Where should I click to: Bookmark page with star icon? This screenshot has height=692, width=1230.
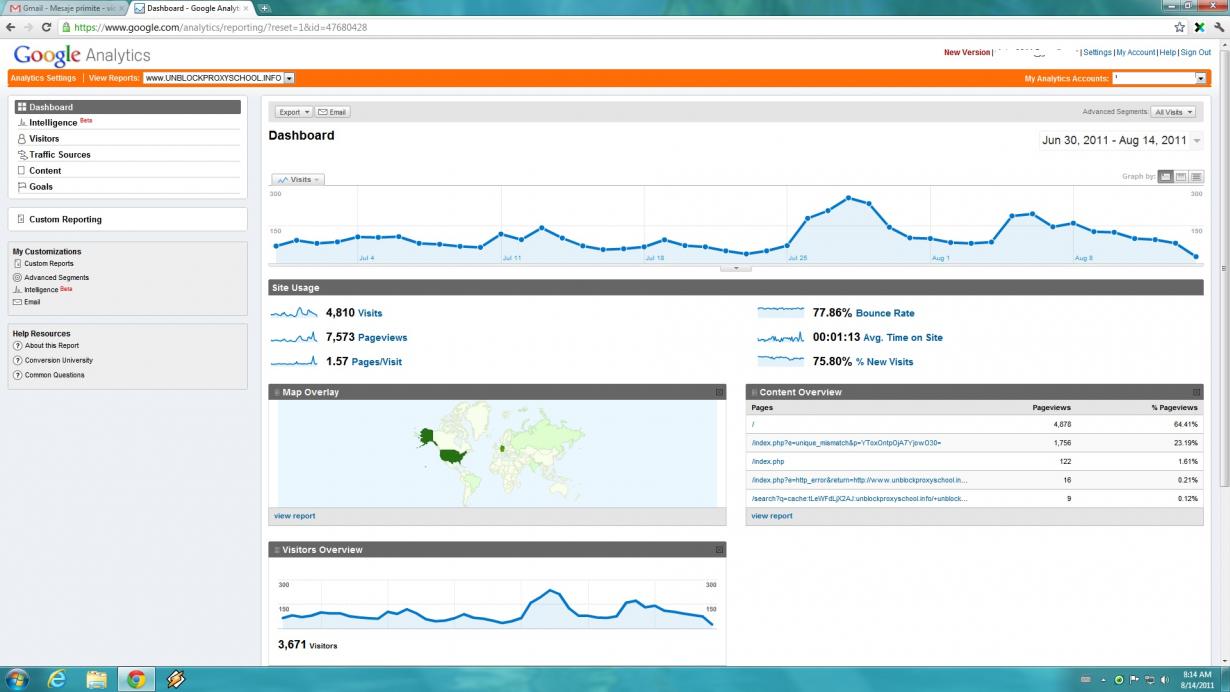tap(1180, 27)
